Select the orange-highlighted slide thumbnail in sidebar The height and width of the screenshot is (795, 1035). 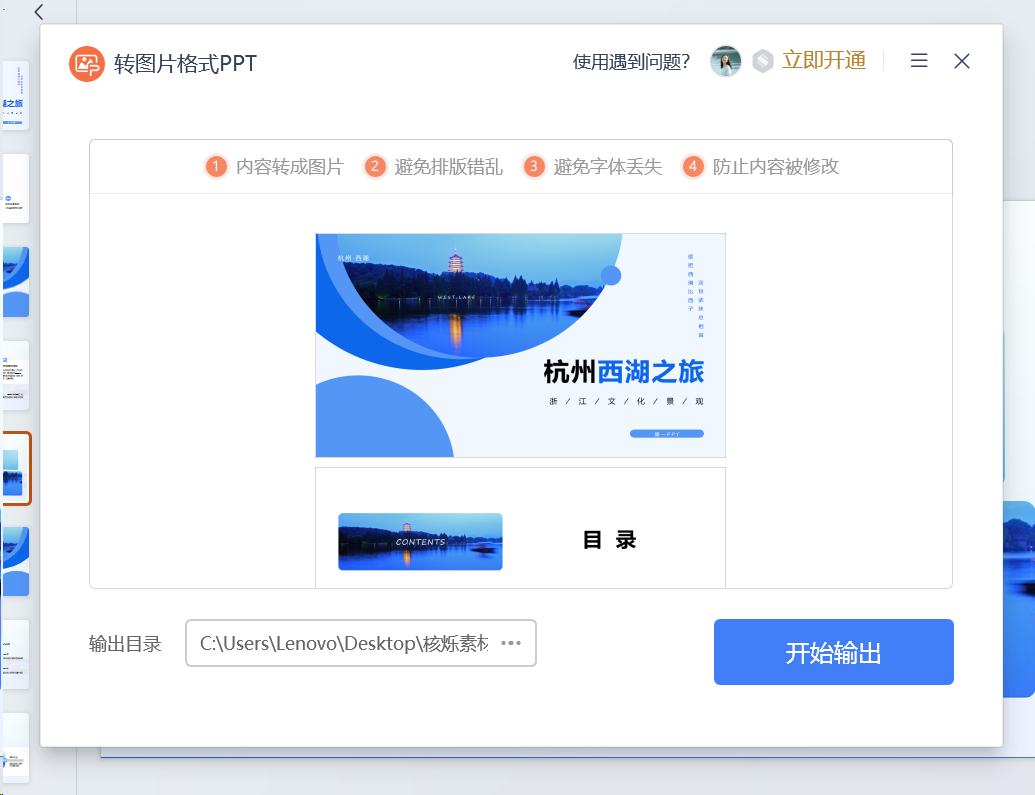16,469
